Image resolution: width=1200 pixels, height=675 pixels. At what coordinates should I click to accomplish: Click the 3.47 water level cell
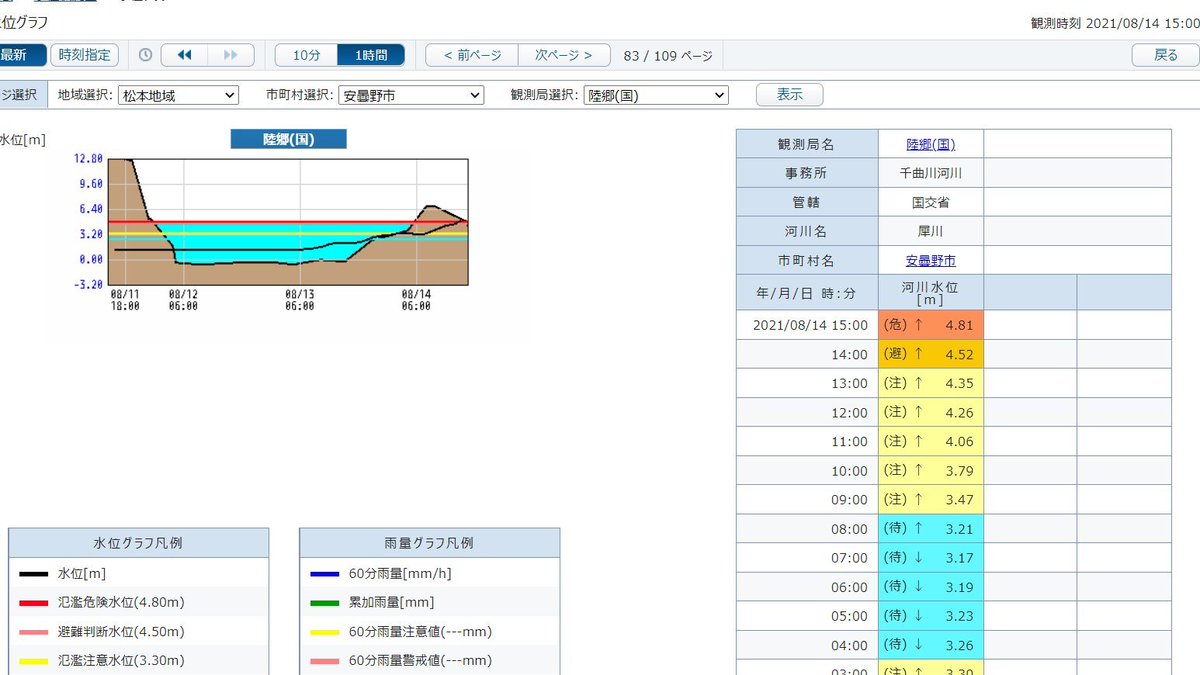[930, 499]
